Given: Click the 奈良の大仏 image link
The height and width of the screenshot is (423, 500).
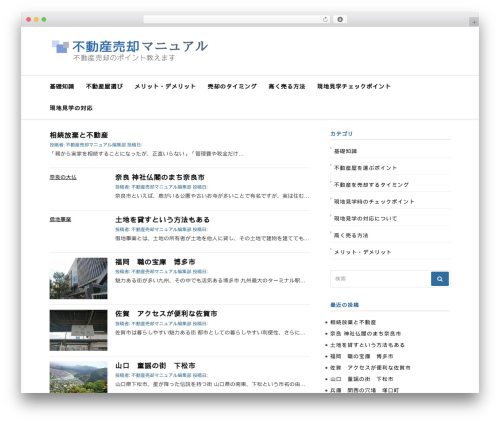Looking at the screenshot, I should [x=63, y=177].
